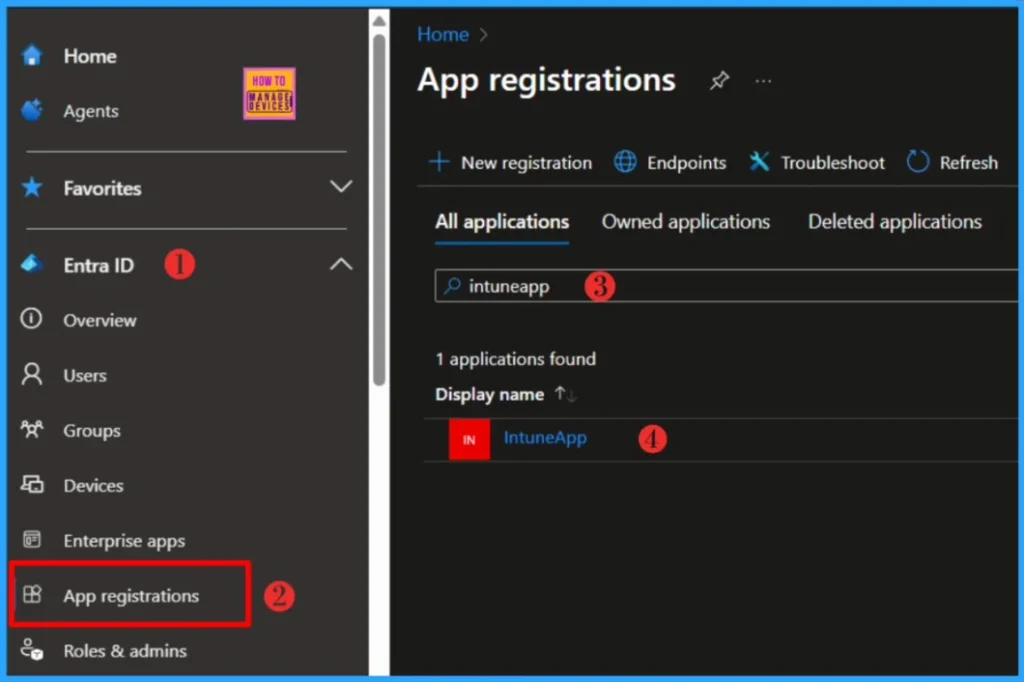Screen dimensions: 1024x682
Task: Click the Groups people icon
Action: [x=31, y=429]
